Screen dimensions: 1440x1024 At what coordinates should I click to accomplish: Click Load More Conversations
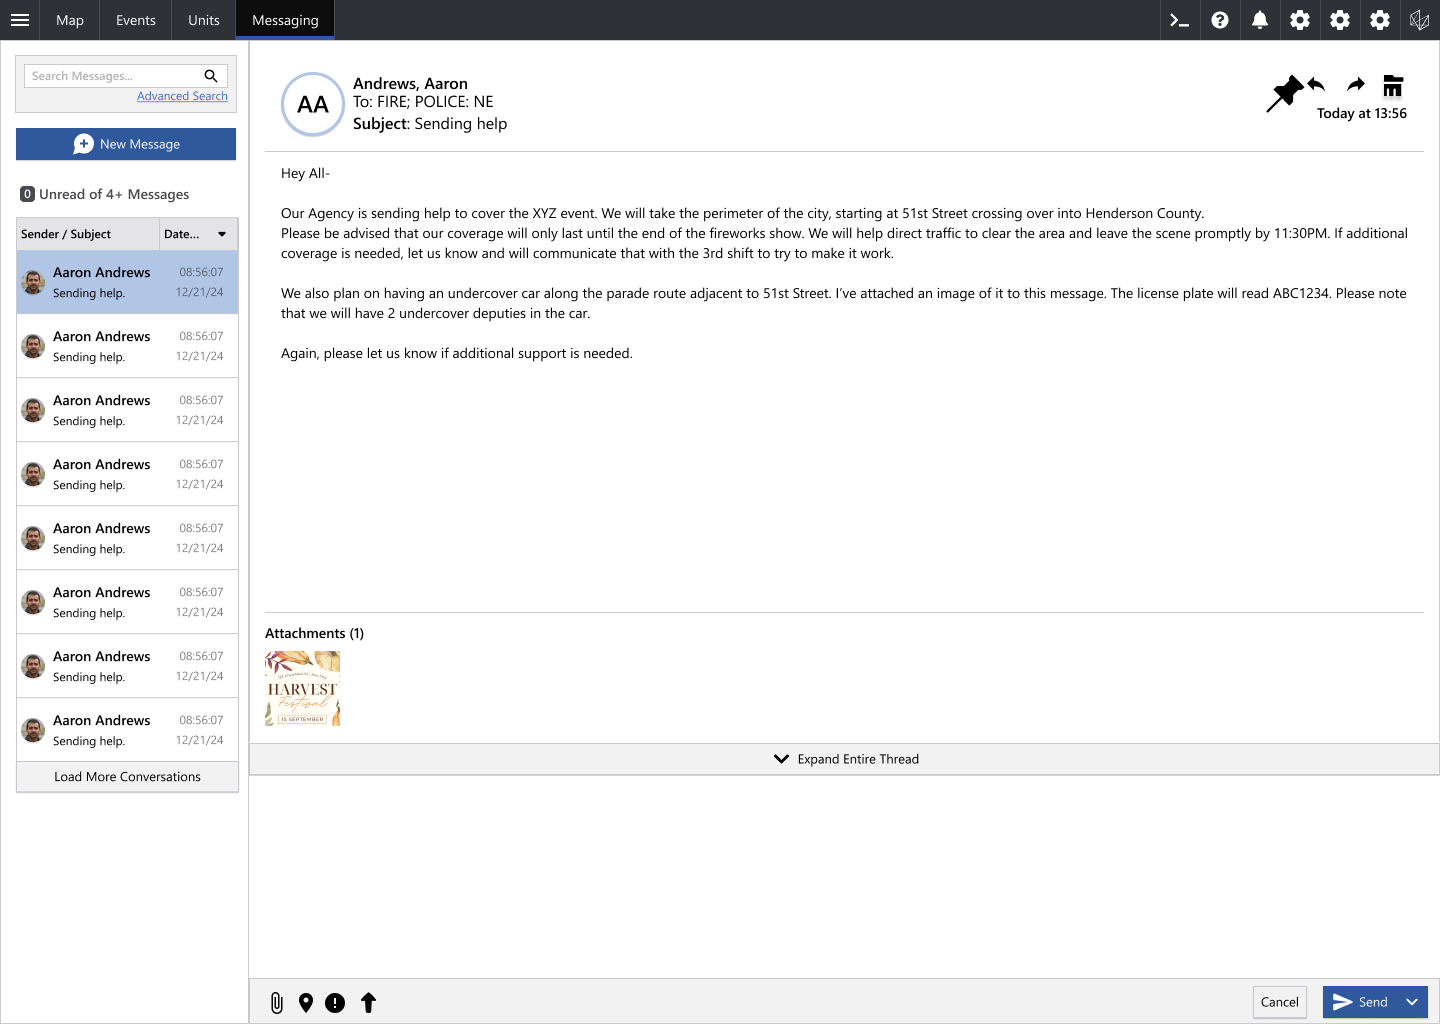click(127, 777)
